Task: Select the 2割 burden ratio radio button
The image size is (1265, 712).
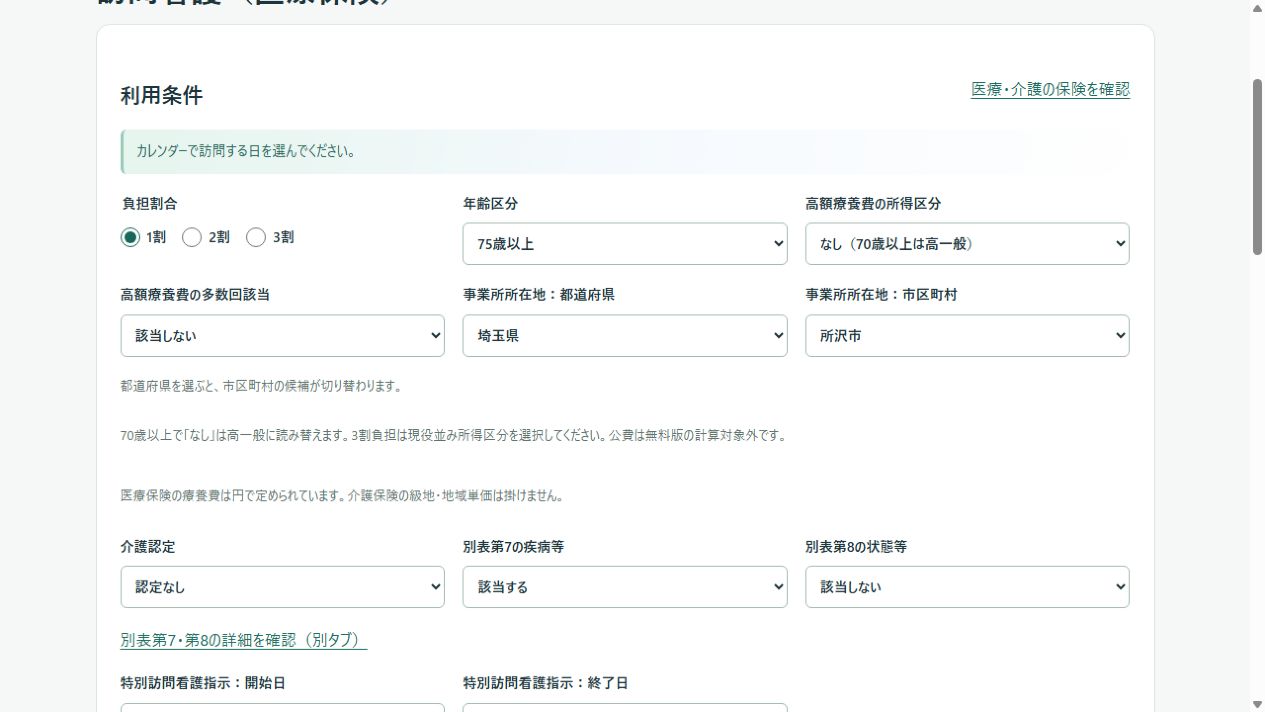Action: click(192, 237)
